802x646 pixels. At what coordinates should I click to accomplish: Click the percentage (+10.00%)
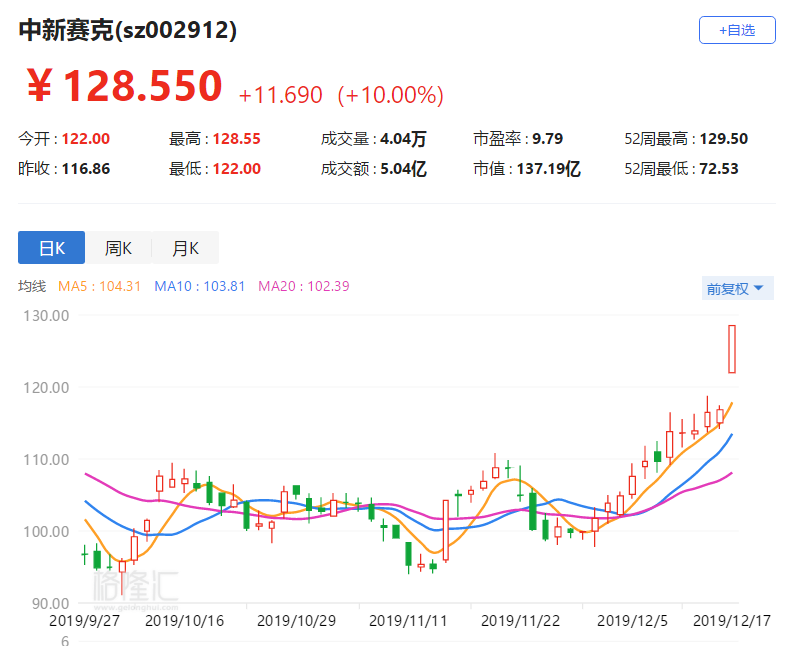pyautogui.click(x=390, y=95)
